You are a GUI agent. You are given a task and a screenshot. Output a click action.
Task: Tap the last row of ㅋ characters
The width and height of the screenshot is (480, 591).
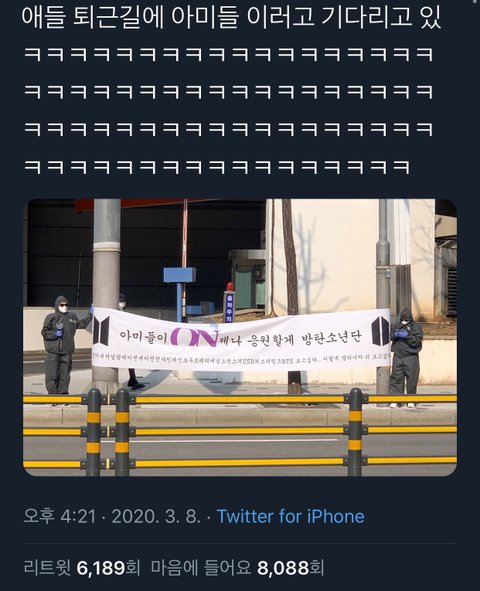(217, 166)
